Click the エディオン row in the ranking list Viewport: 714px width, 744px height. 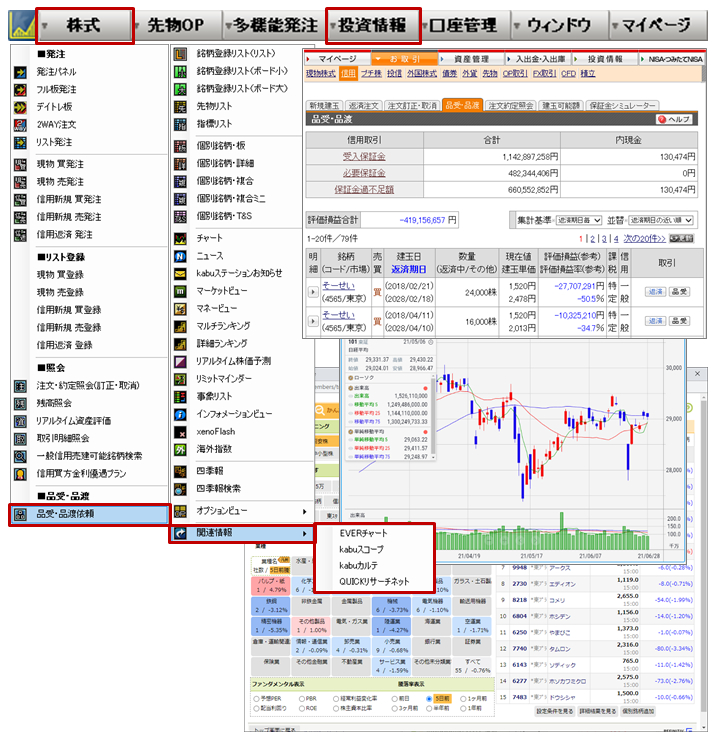point(595,584)
